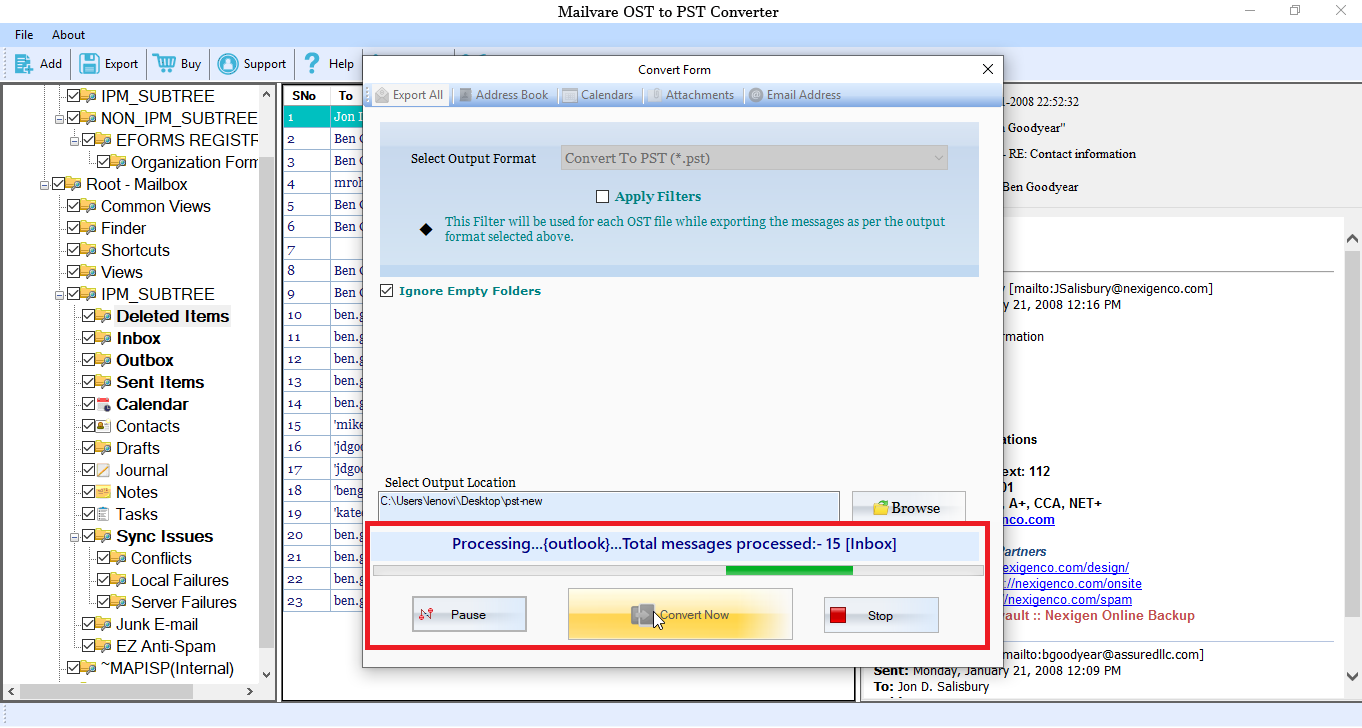Click the Drafts folder icon
The width and height of the screenshot is (1362, 728).
click(x=104, y=448)
